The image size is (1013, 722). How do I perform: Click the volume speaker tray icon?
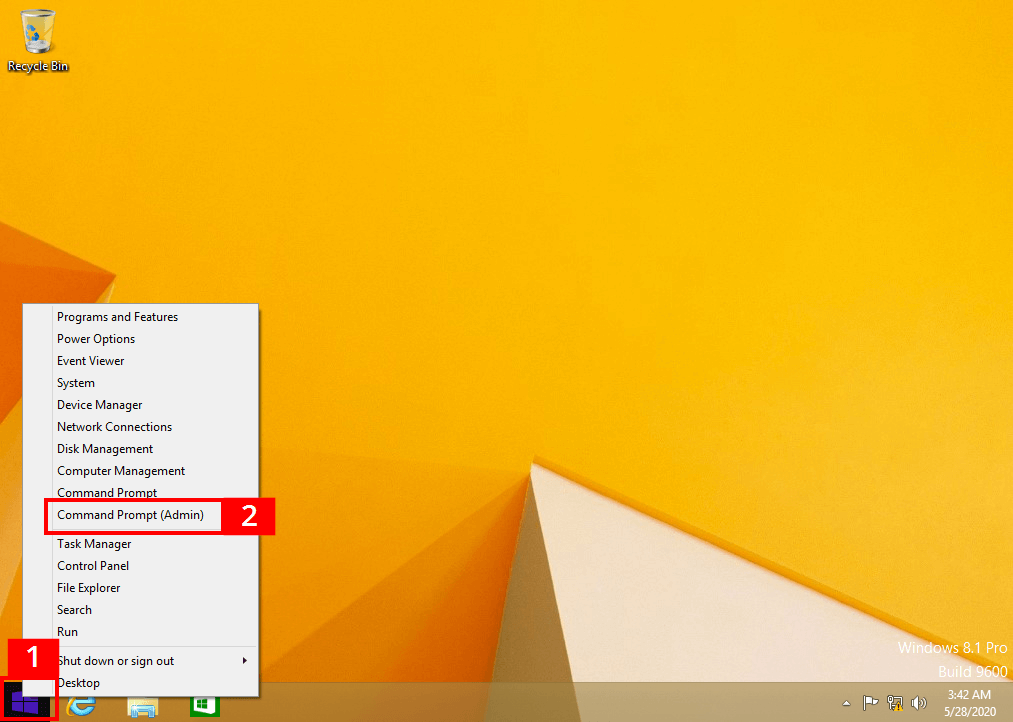tap(919, 703)
